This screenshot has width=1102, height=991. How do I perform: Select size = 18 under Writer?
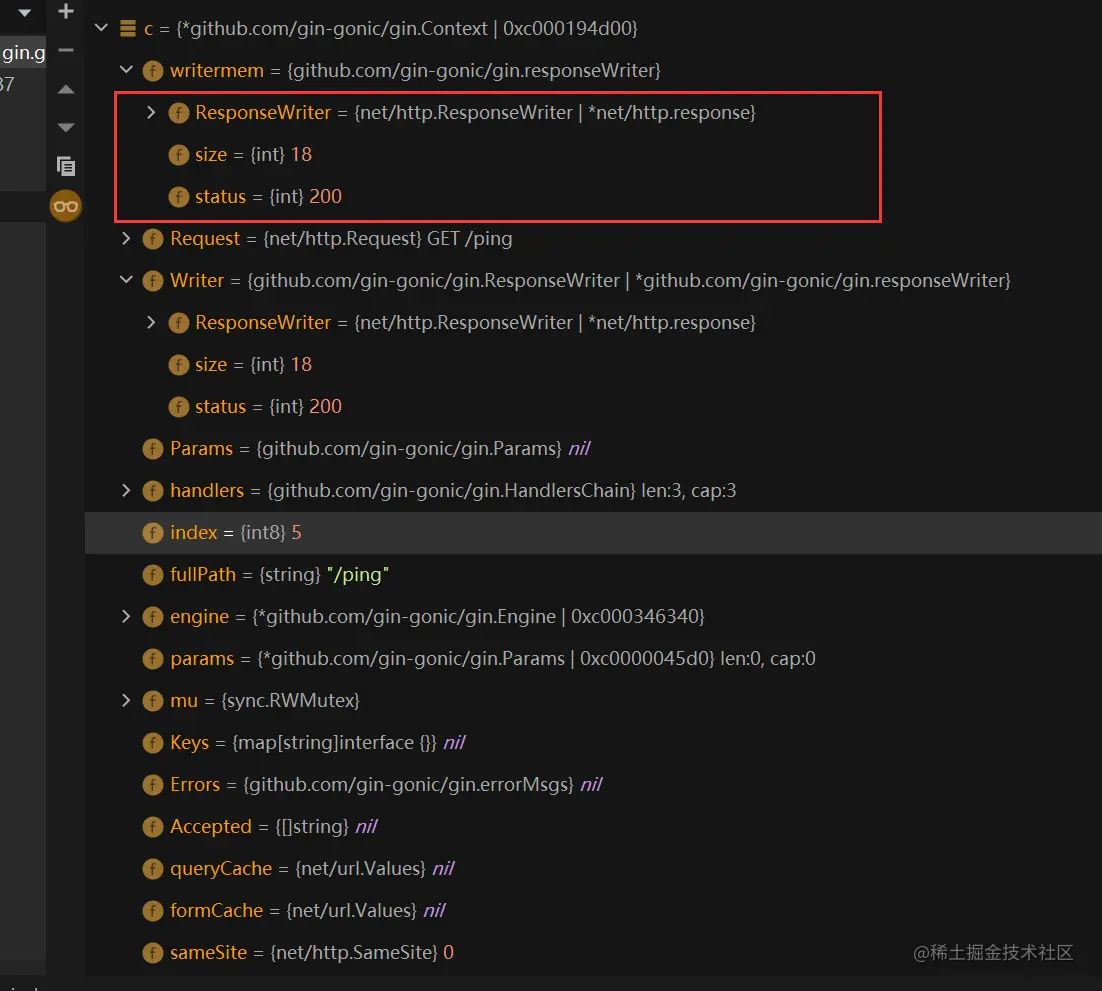point(593,364)
